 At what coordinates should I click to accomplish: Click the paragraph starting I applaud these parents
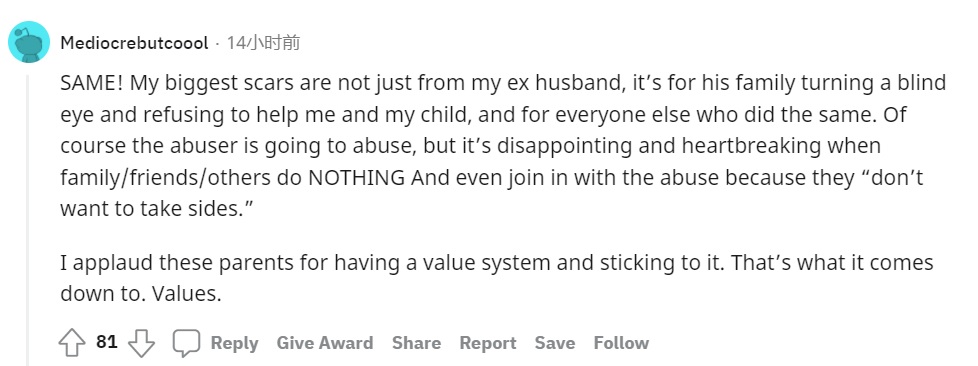point(496,277)
